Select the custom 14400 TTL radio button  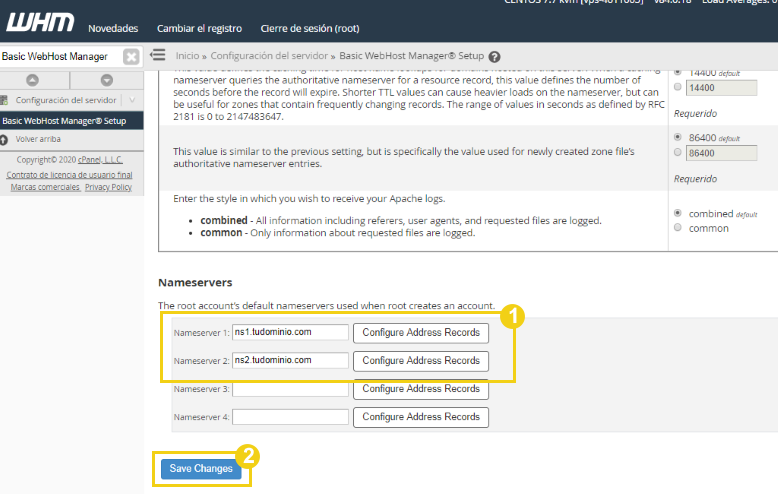coord(678,87)
